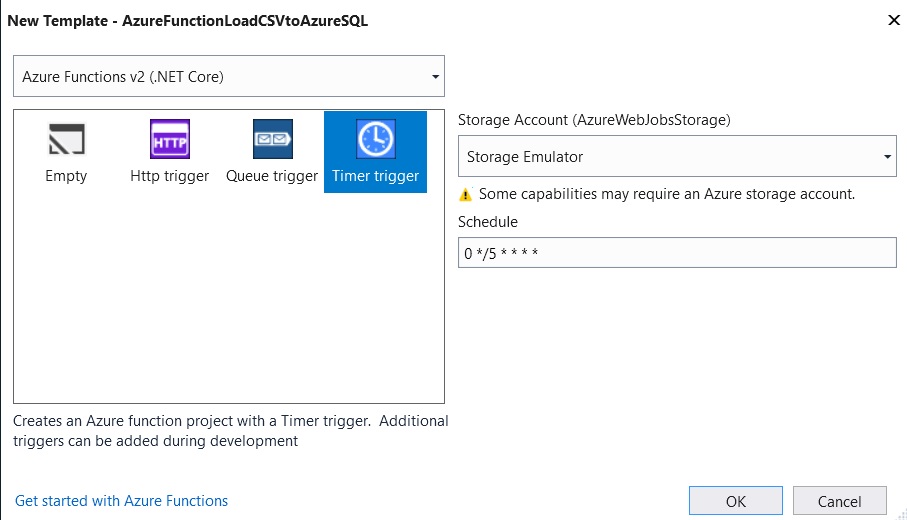Click the Queue trigger label text
This screenshot has height=520, width=907.
[x=272, y=176]
